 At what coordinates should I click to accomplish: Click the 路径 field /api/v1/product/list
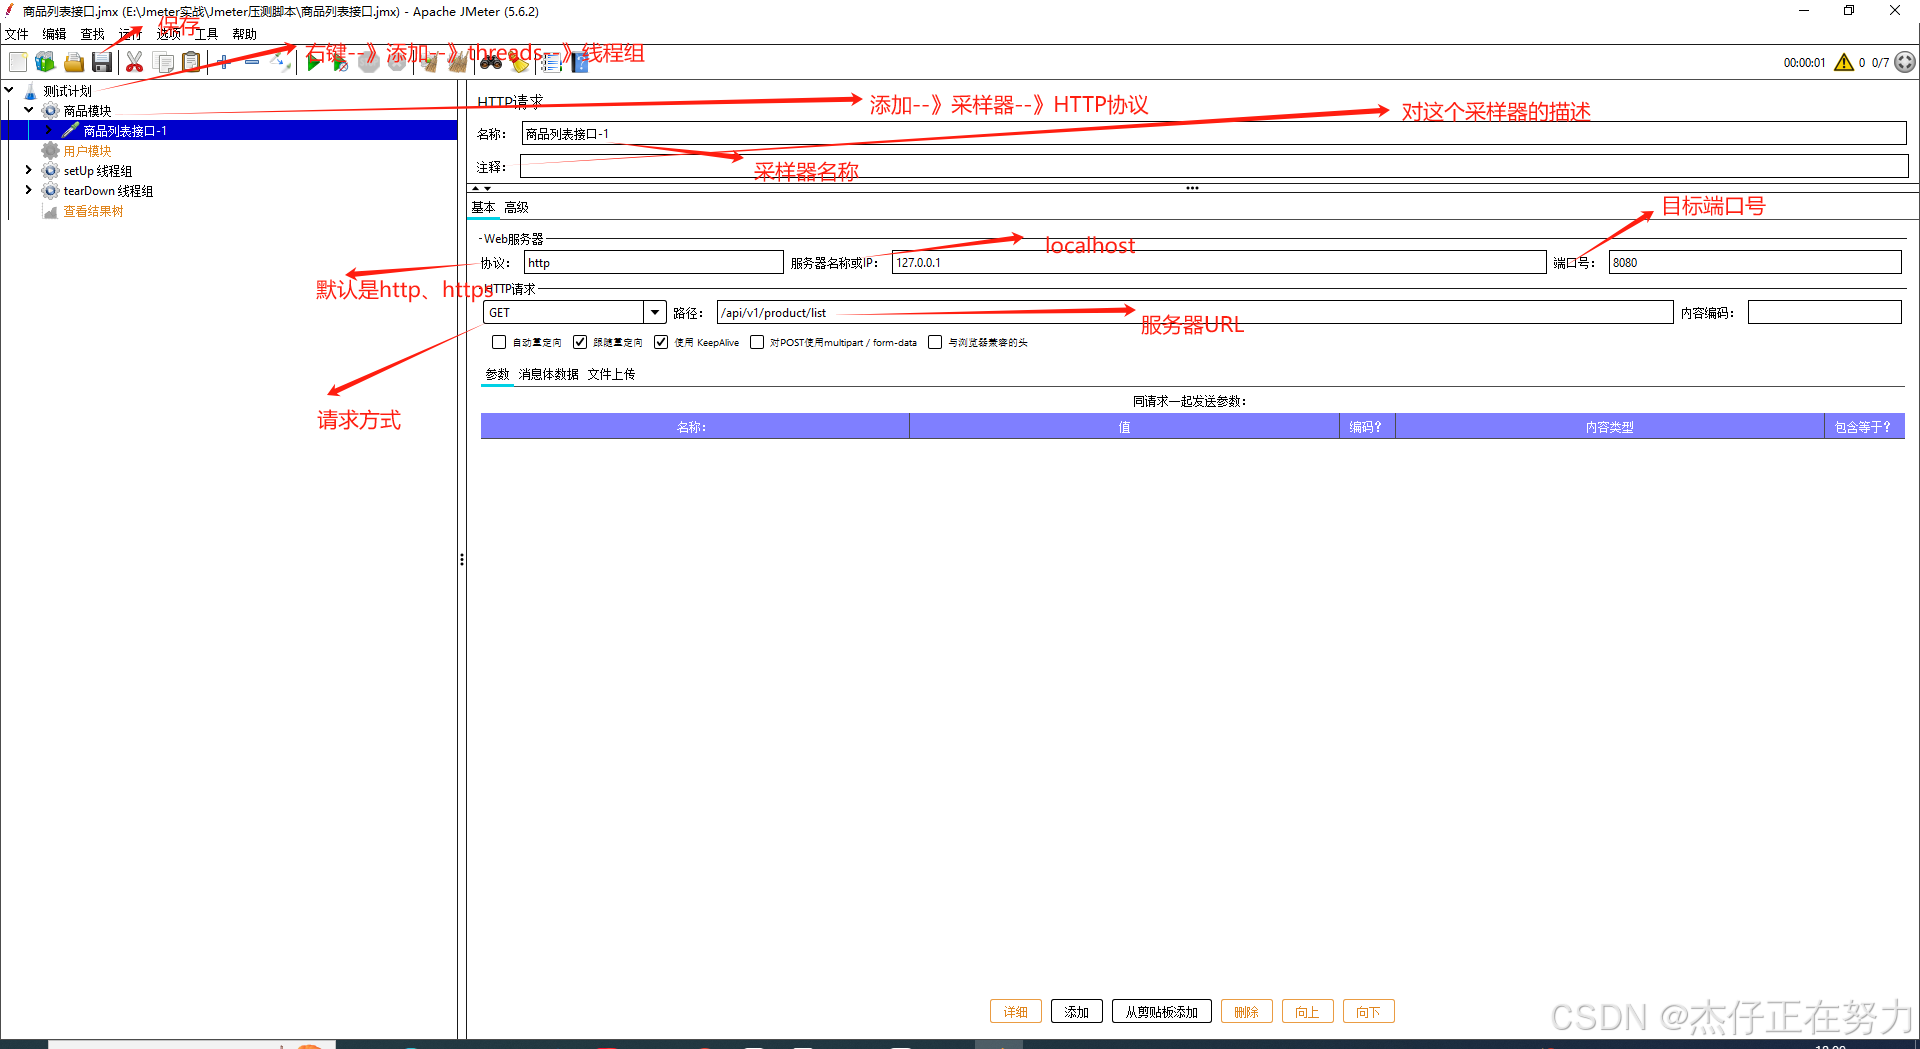coord(1195,312)
